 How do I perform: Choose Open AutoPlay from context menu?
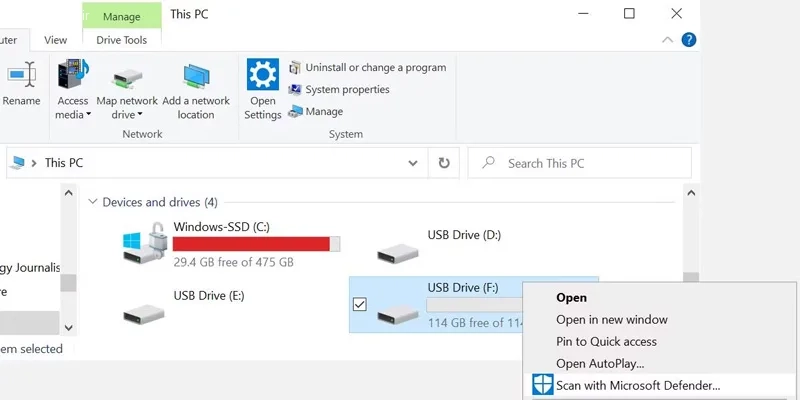(600, 363)
